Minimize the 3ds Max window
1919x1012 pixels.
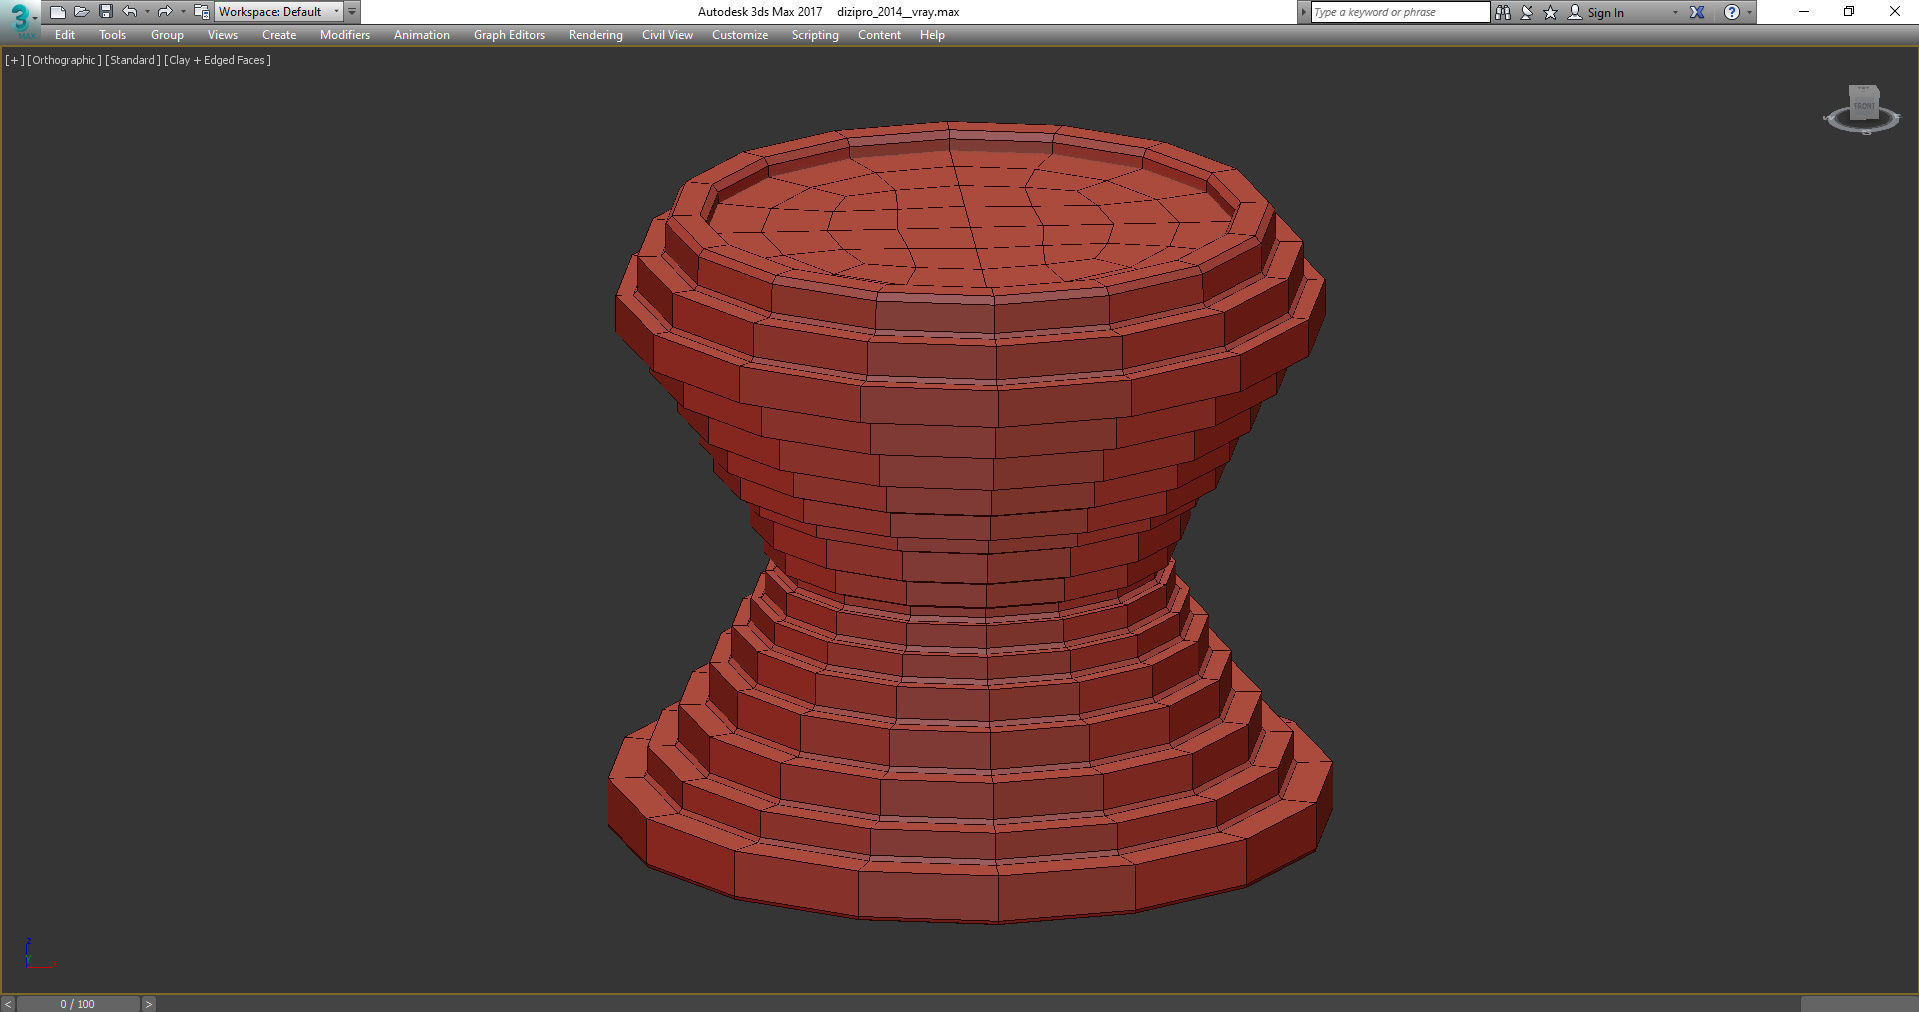1804,12
